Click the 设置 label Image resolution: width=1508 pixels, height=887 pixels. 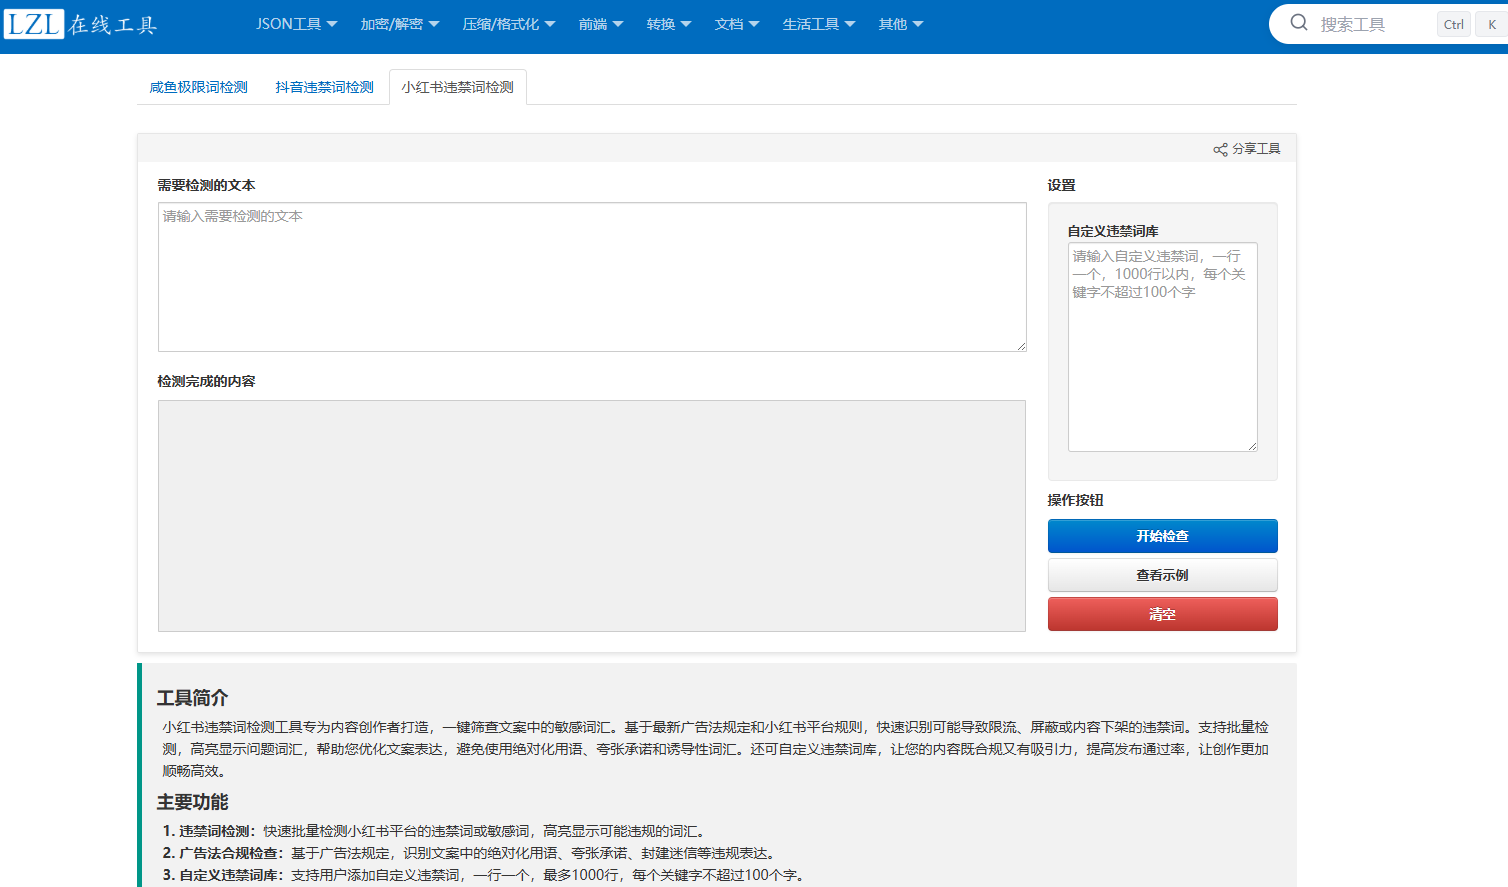(x=1062, y=185)
